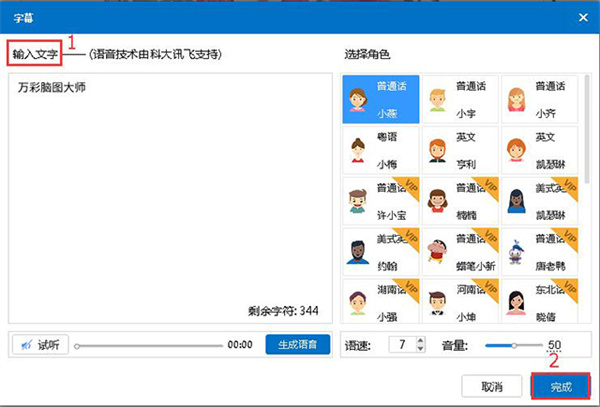Decrease 语速 with the down arrow
This screenshot has height=407, width=600.
[421, 348]
